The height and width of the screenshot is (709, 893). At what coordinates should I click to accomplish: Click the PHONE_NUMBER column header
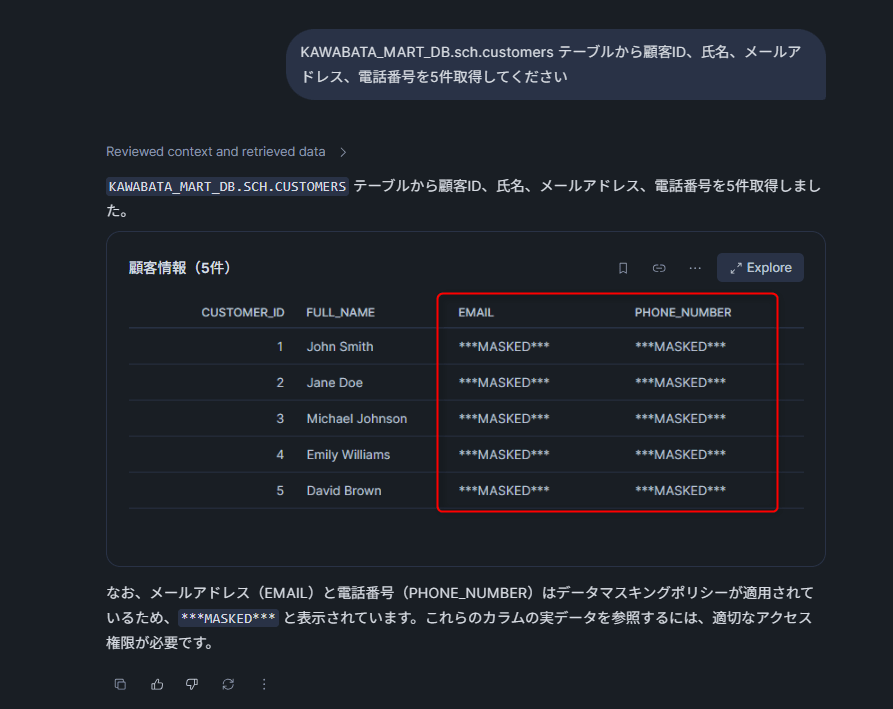point(683,313)
